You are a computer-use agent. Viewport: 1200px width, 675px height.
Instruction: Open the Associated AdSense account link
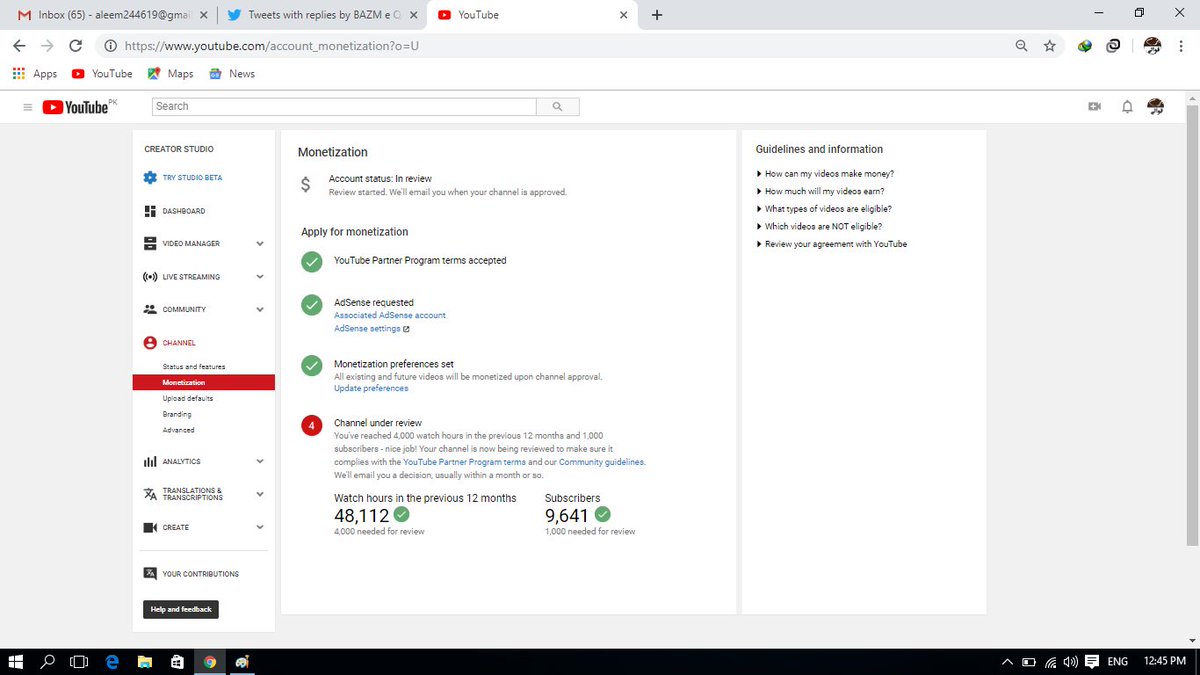390,315
